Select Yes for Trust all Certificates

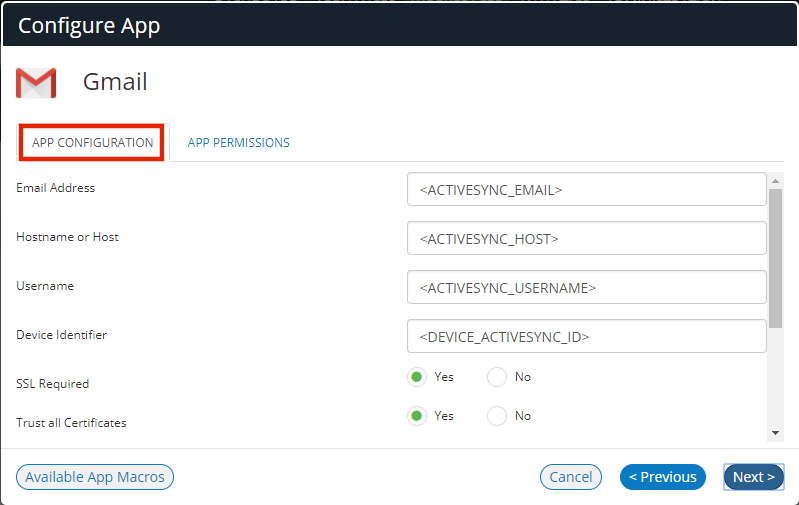417,416
